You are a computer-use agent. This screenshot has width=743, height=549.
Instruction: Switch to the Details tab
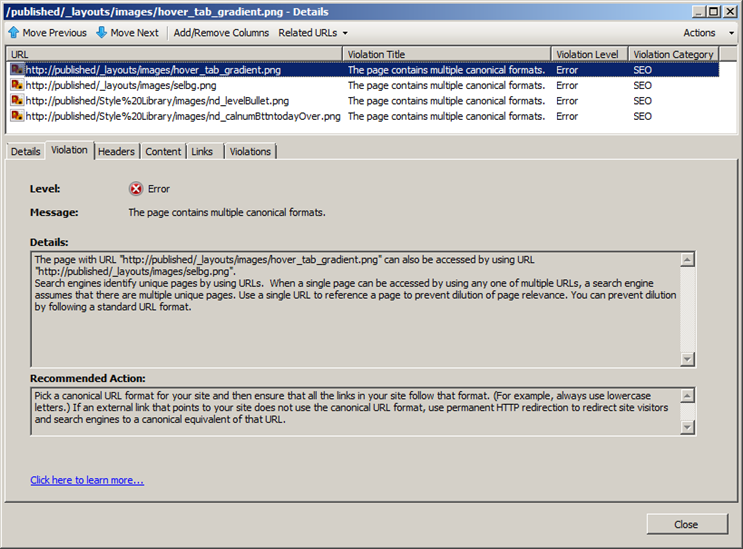[26, 152]
